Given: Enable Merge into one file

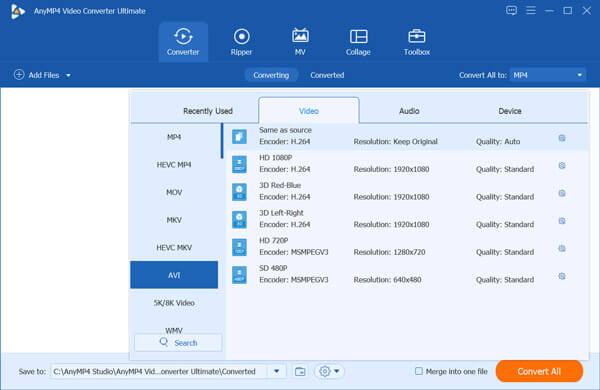Looking at the screenshot, I should click(419, 371).
